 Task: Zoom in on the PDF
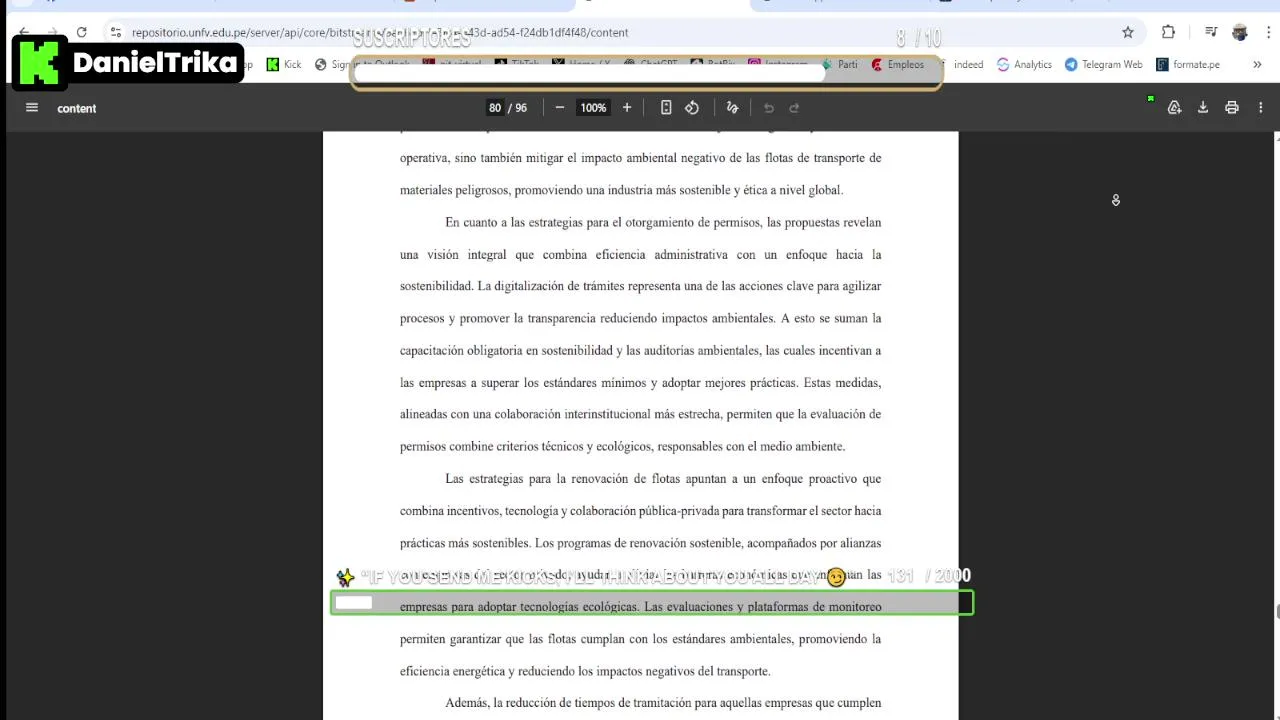coord(627,108)
